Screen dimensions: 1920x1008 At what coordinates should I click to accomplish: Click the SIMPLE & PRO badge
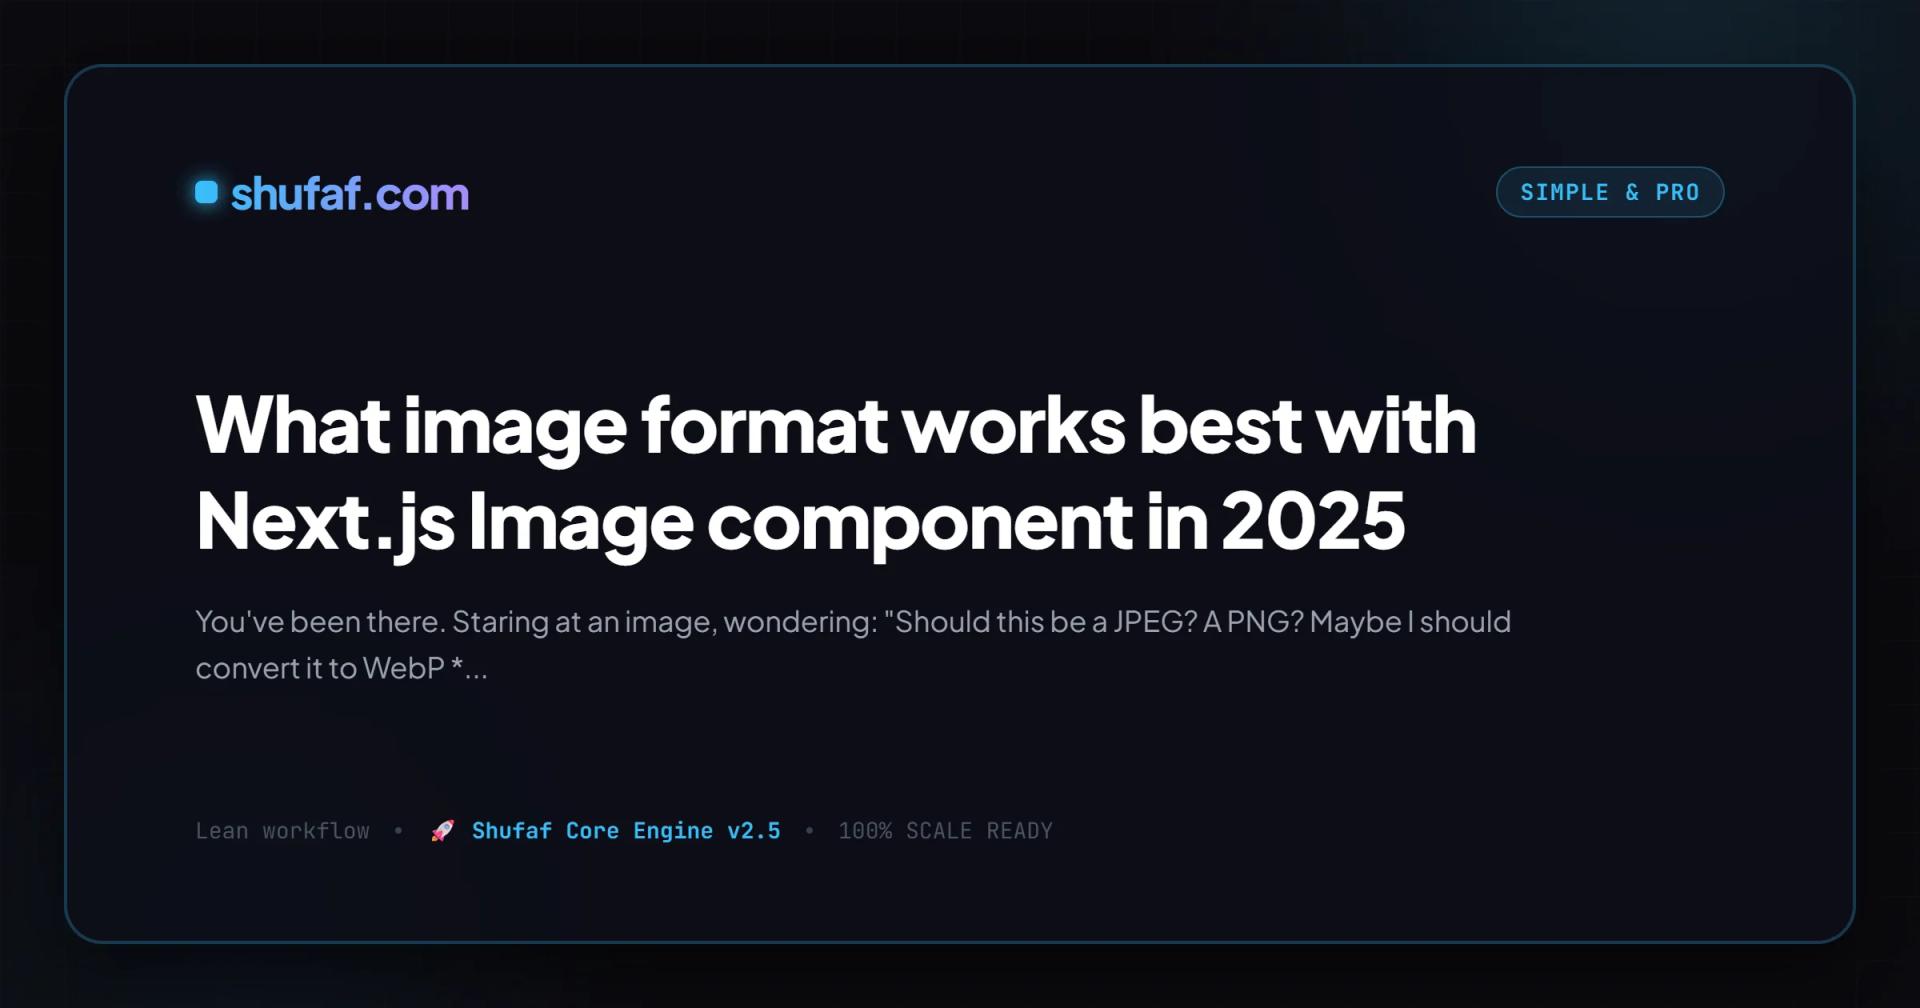pos(1609,192)
